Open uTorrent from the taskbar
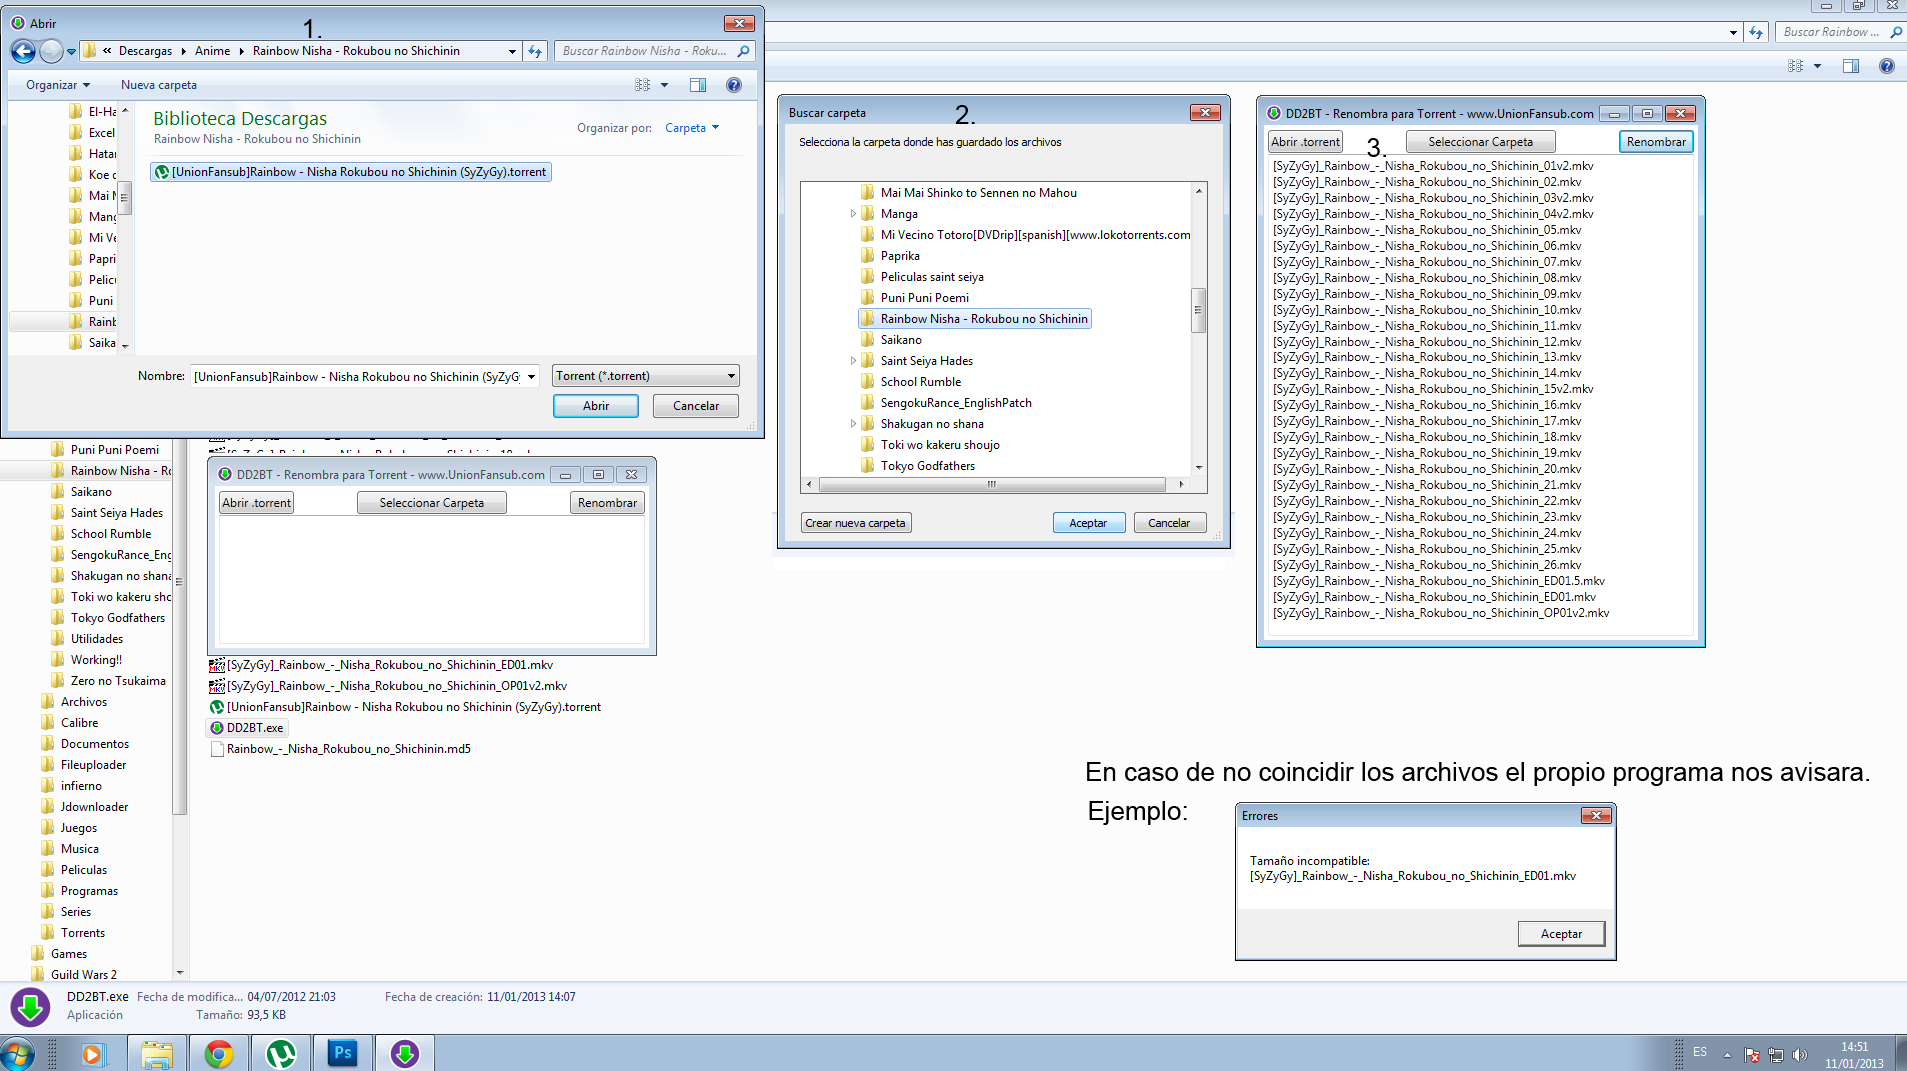The height and width of the screenshot is (1071, 1907). 281,1053
